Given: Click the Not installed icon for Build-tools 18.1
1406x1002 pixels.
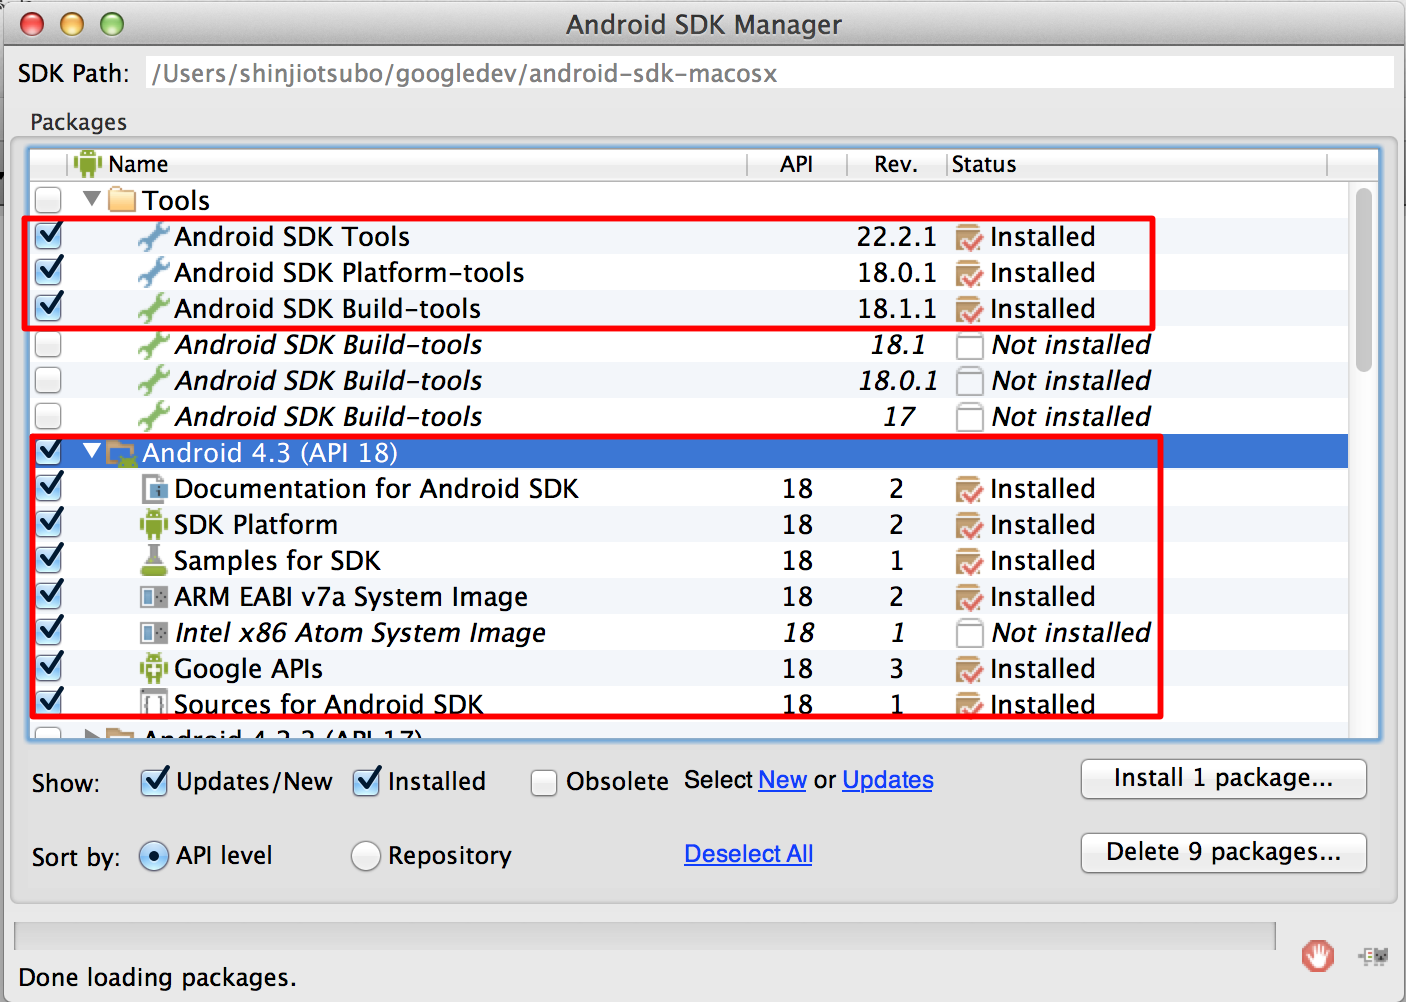Looking at the screenshot, I should click(969, 345).
